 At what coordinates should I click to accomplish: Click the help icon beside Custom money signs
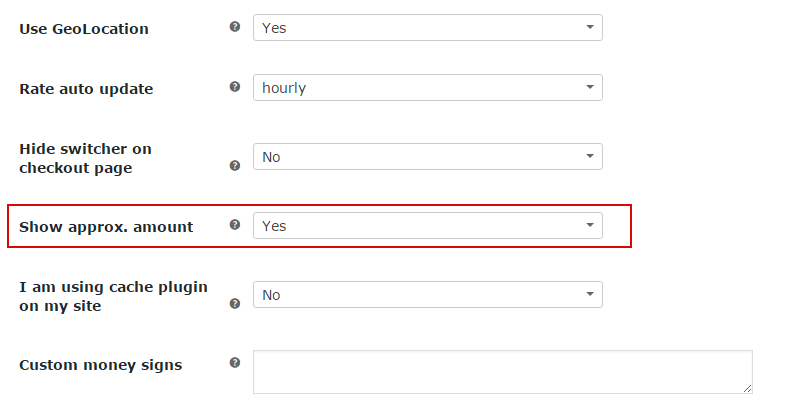pos(235,363)
